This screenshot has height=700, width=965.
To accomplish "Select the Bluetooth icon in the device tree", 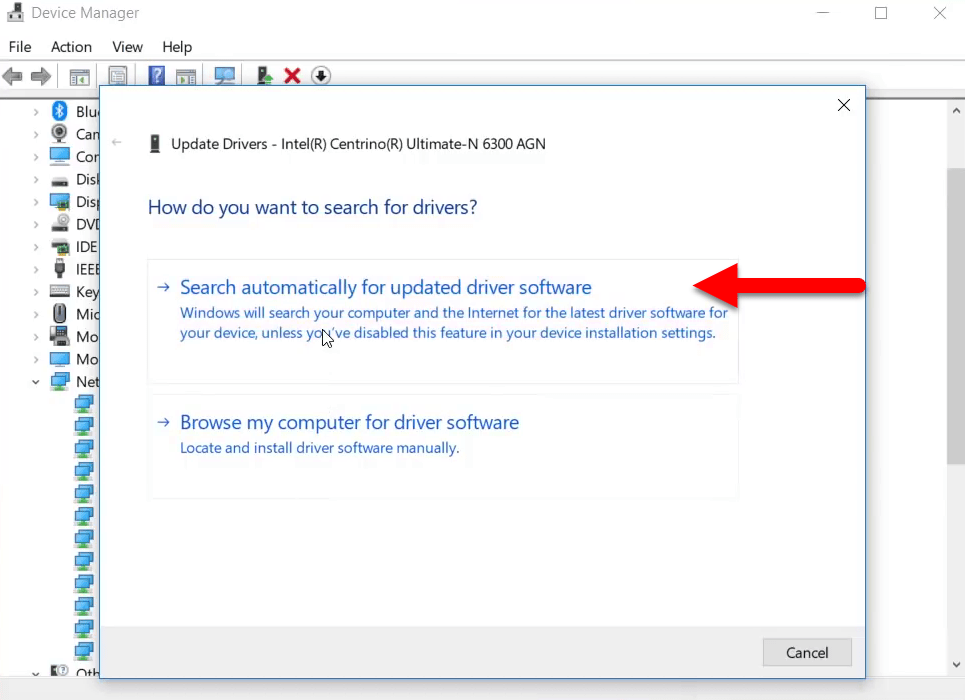I will pyautogui.click(x=59, y=111).
